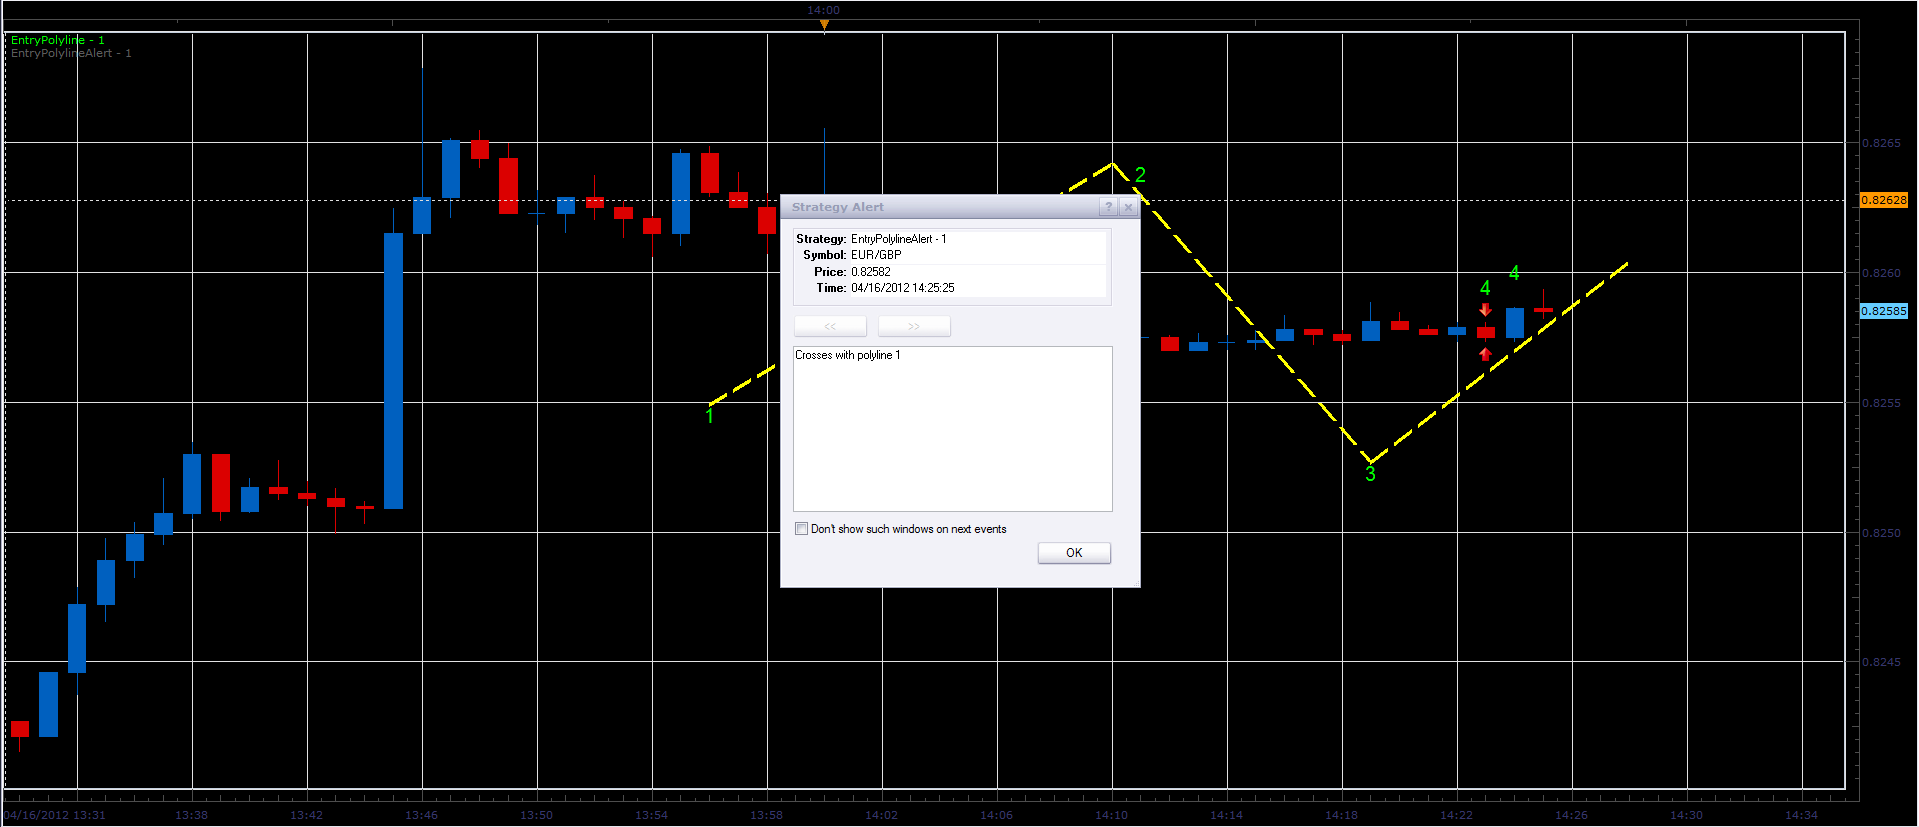This screenshot has height=827, width=1919.
Task: Go to the previous alert with '<<'
Action: point(830,326)
